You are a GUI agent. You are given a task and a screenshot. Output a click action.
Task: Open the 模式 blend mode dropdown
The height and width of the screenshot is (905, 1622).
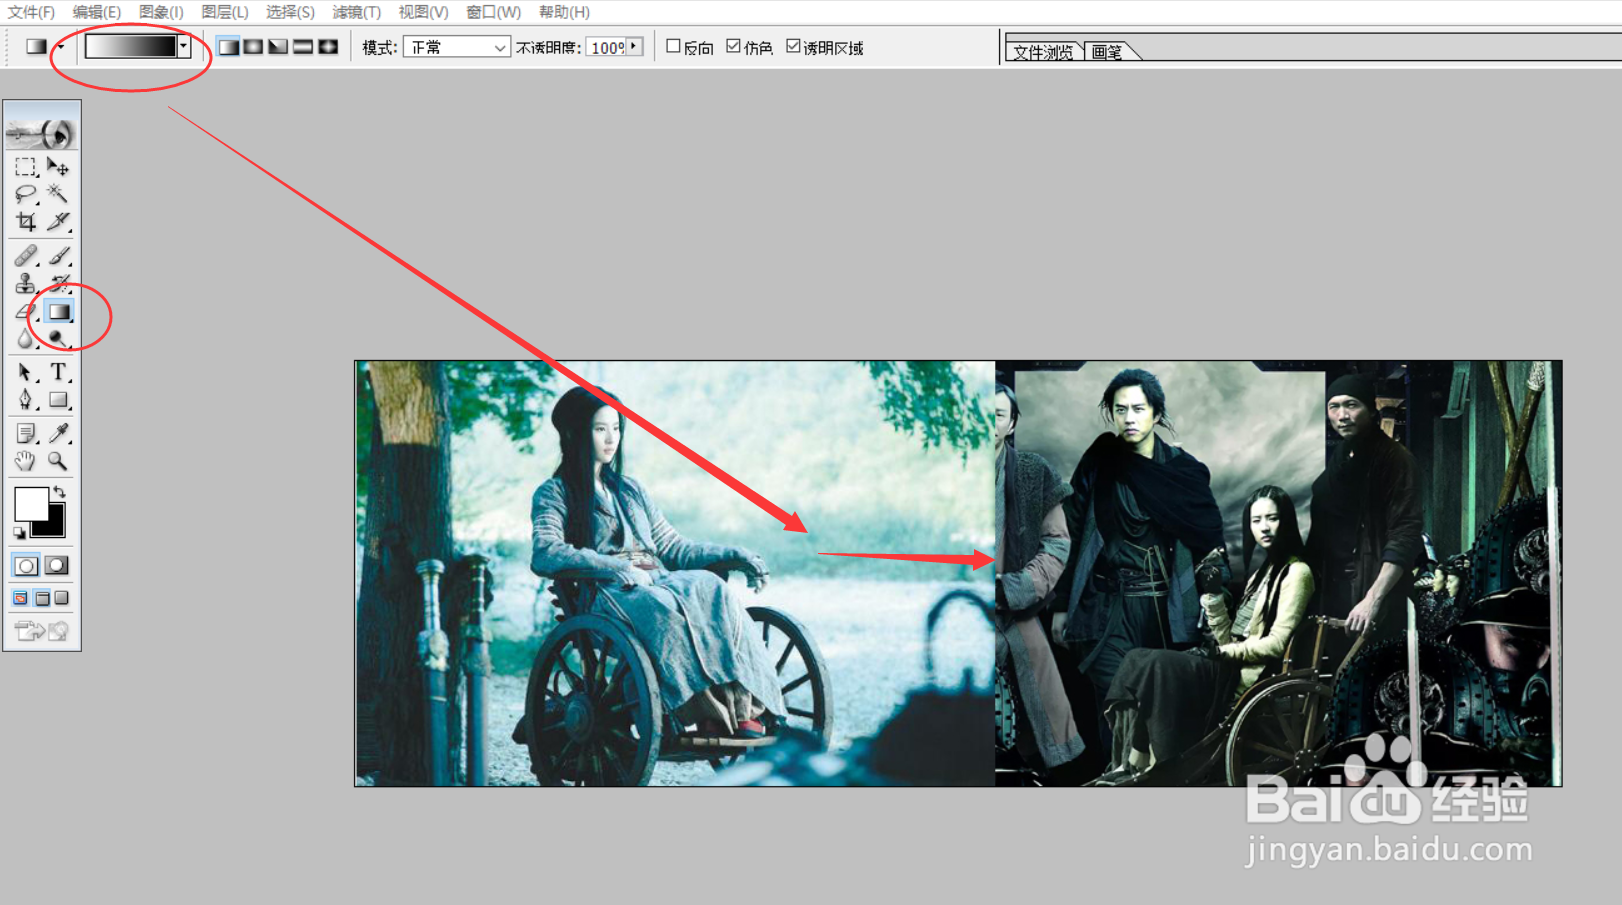tap(457, 47)
